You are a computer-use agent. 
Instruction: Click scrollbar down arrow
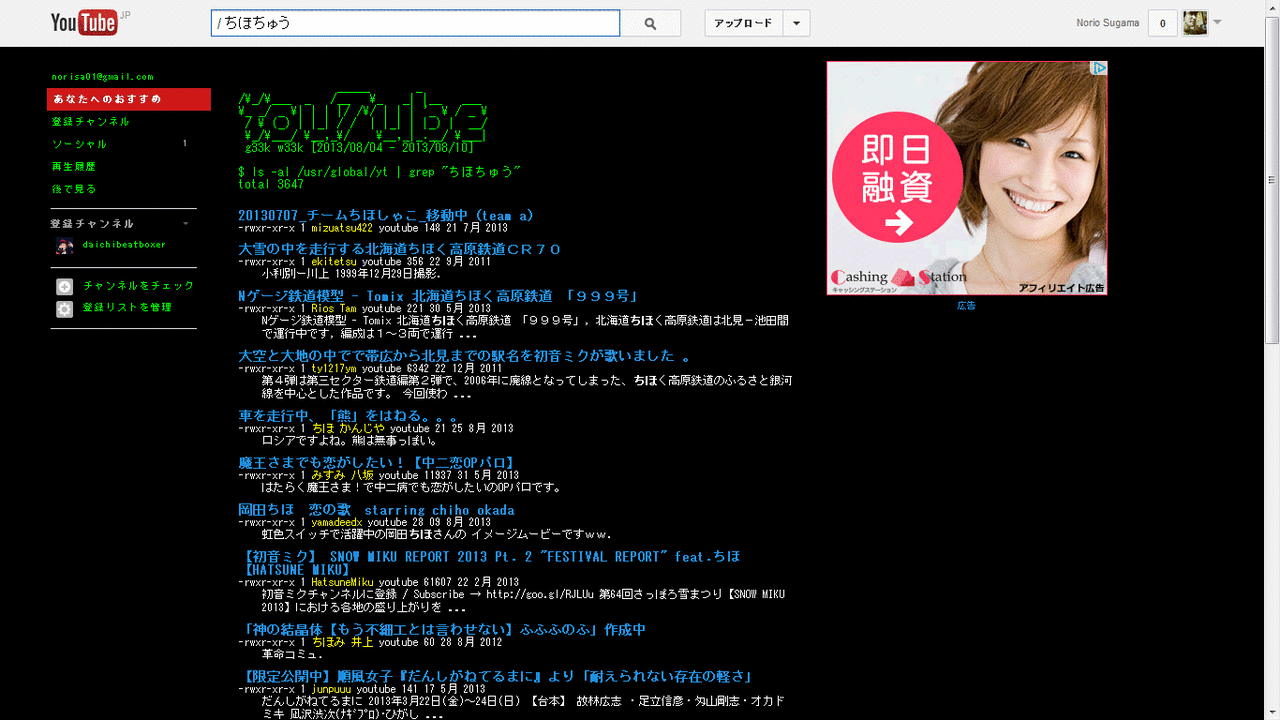pos(1272,712)
